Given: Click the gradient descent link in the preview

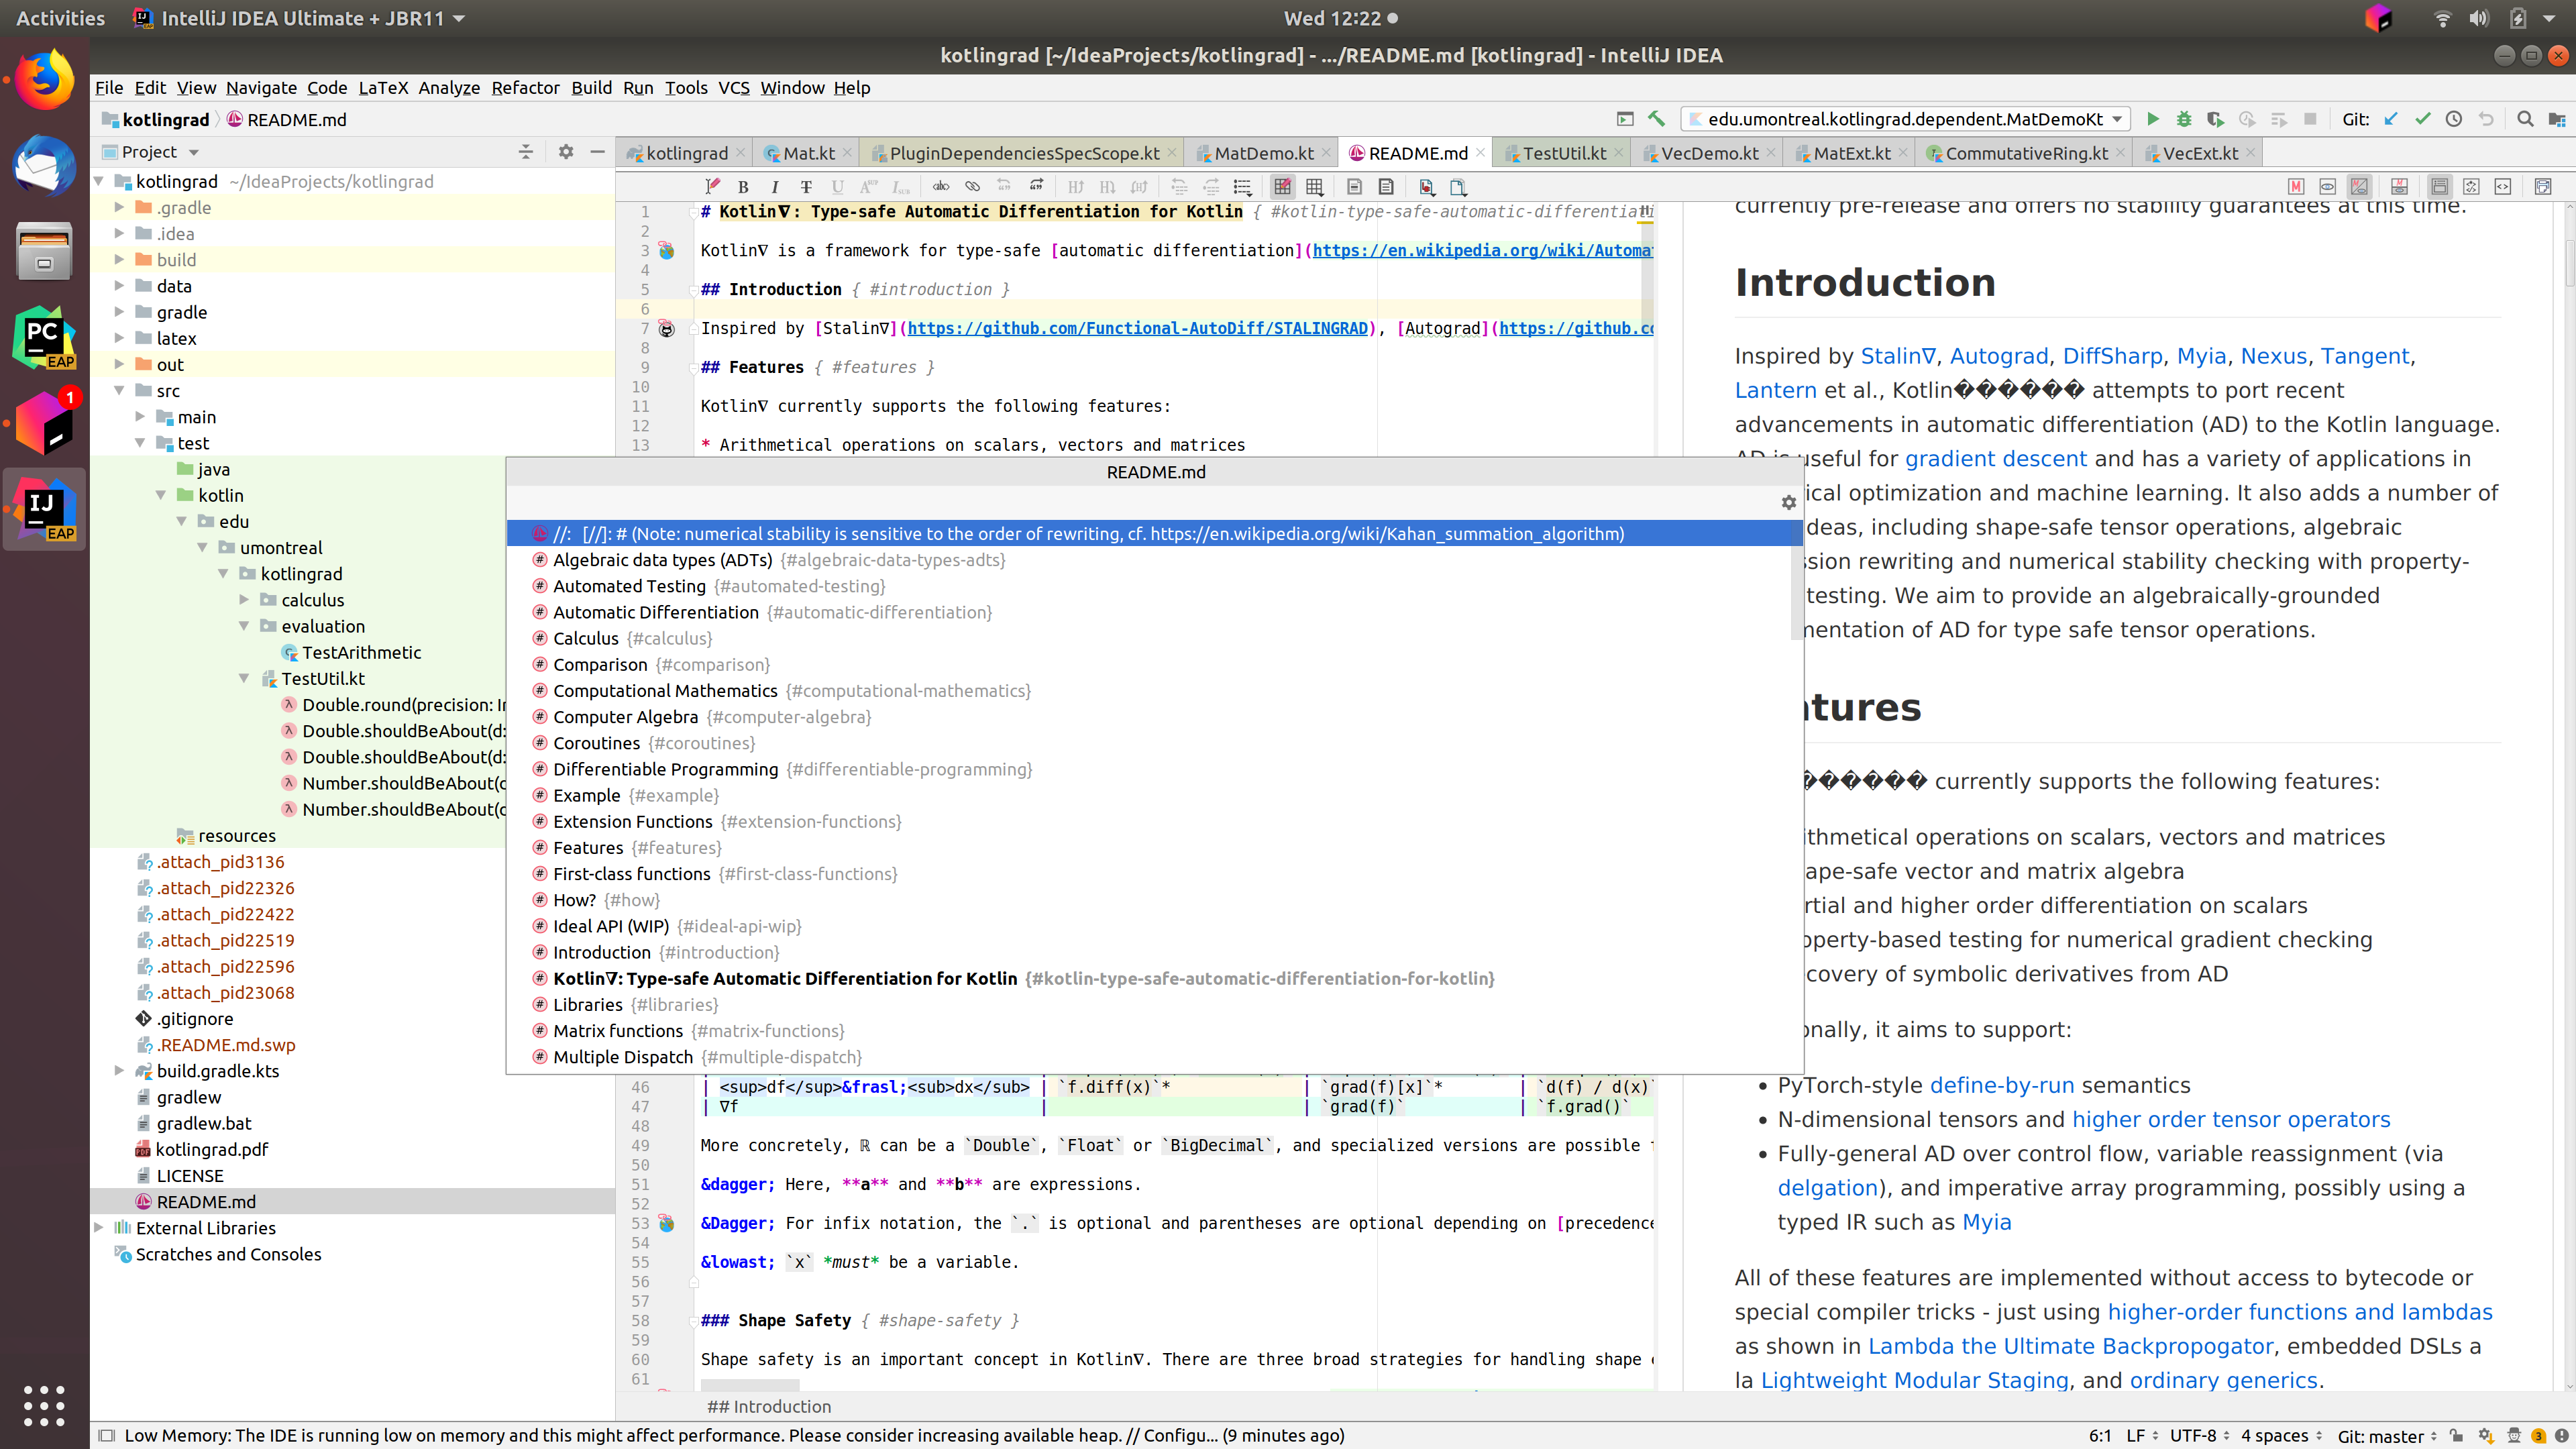Looking at the screenshot, I should (x=1995, y=459).
